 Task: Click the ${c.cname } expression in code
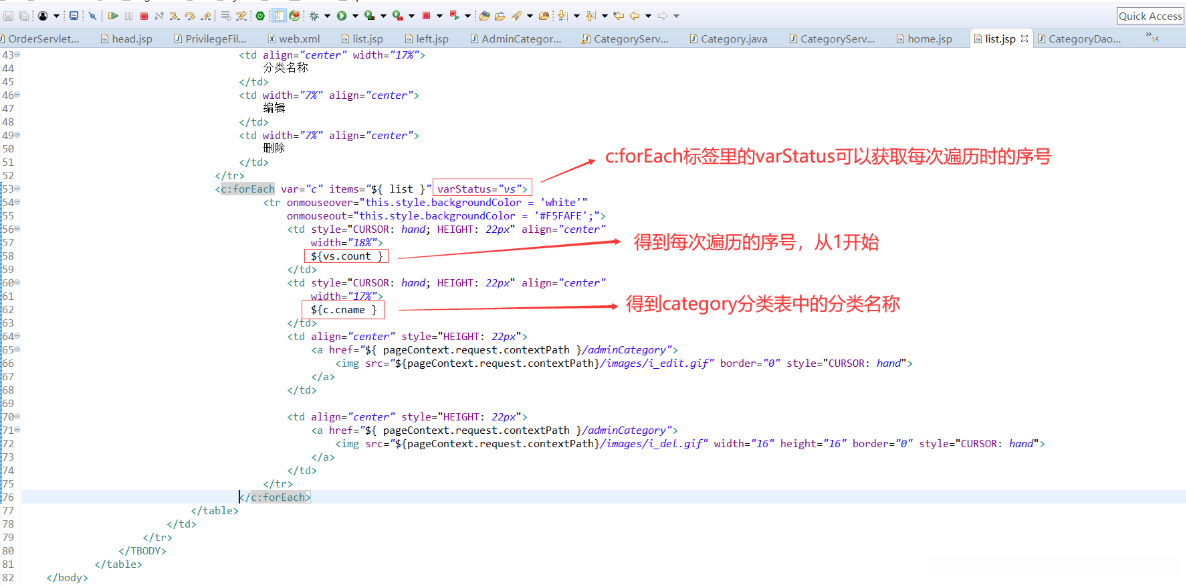pyautogui.click(x=343, y=310)
